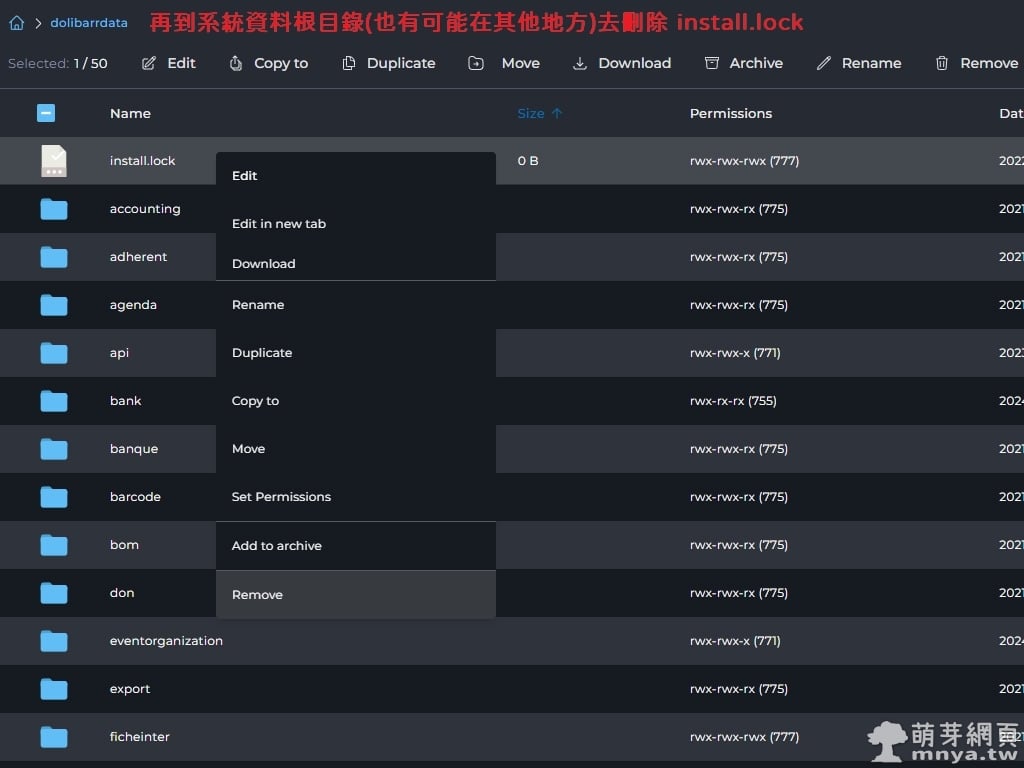The width and height of the screenshot is (1024, 768).
Task: Click the Permissions column header
Action: point(730,113)
